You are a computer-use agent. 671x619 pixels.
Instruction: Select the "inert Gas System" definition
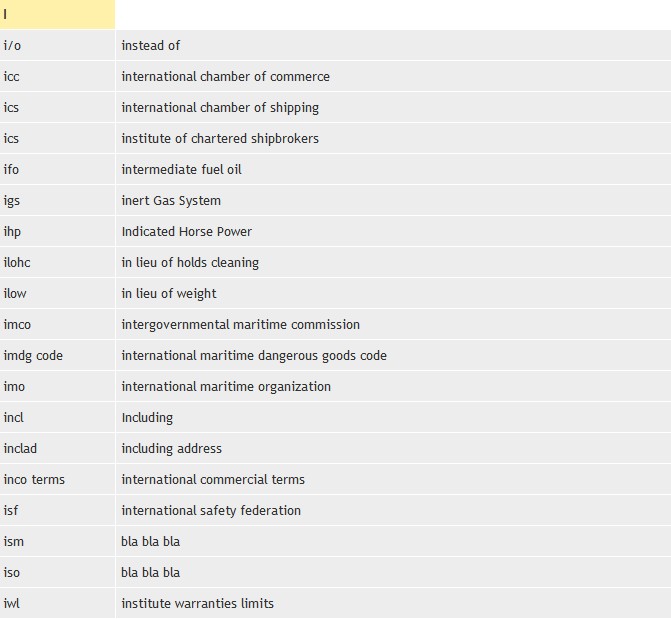click(x=171, y=200)
